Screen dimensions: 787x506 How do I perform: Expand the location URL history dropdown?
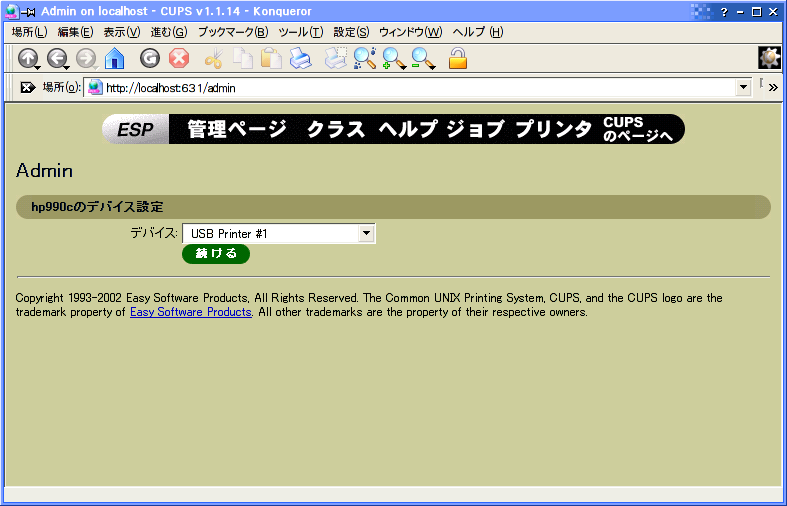[x=742, y=88]
